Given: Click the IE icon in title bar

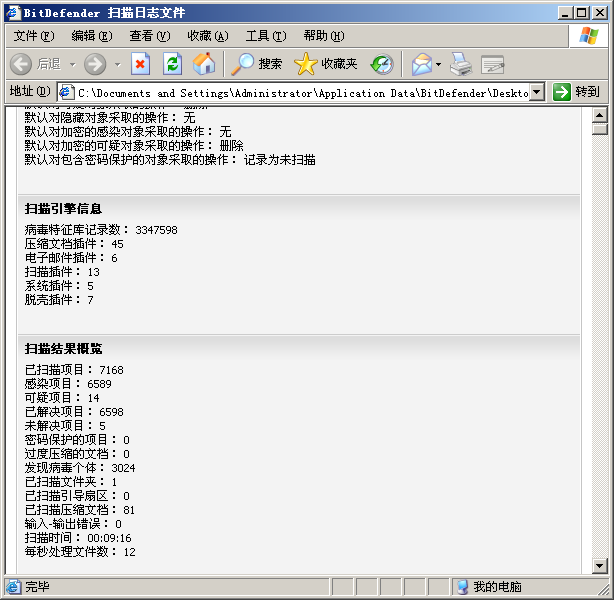Looking at the screenshot, I should [13, 13].
